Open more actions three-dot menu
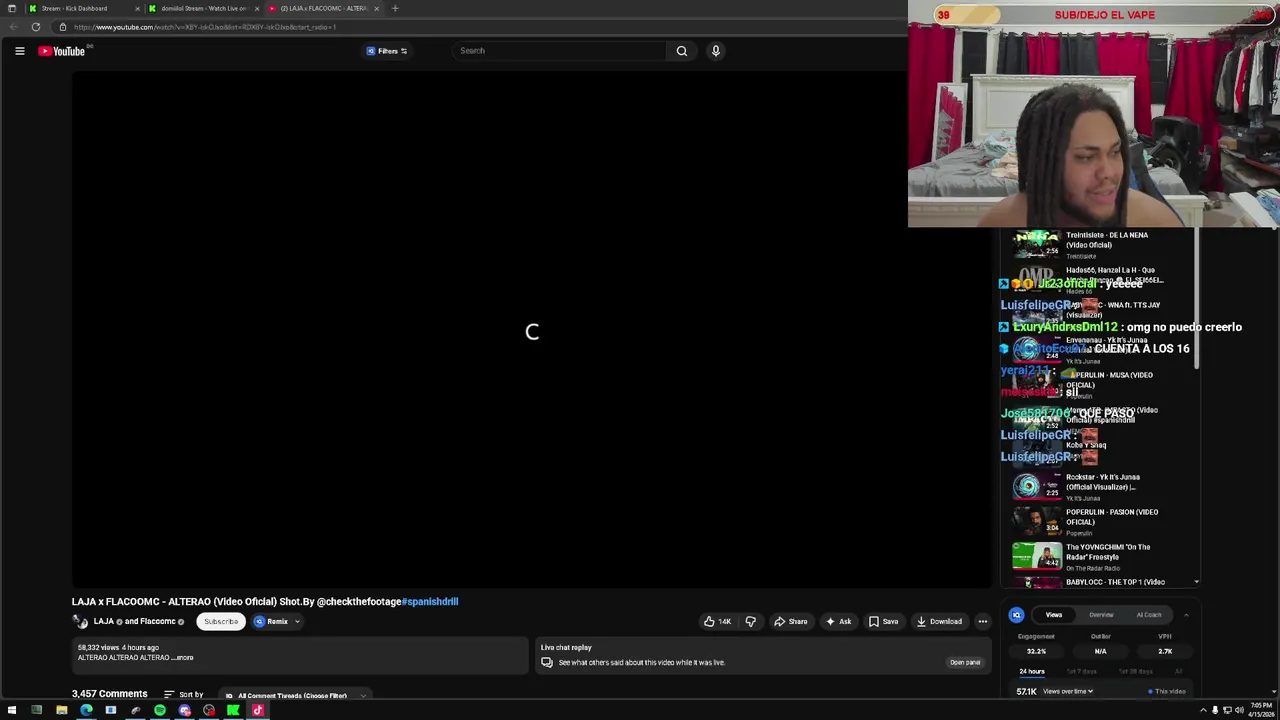 click(x=982, y=621)
